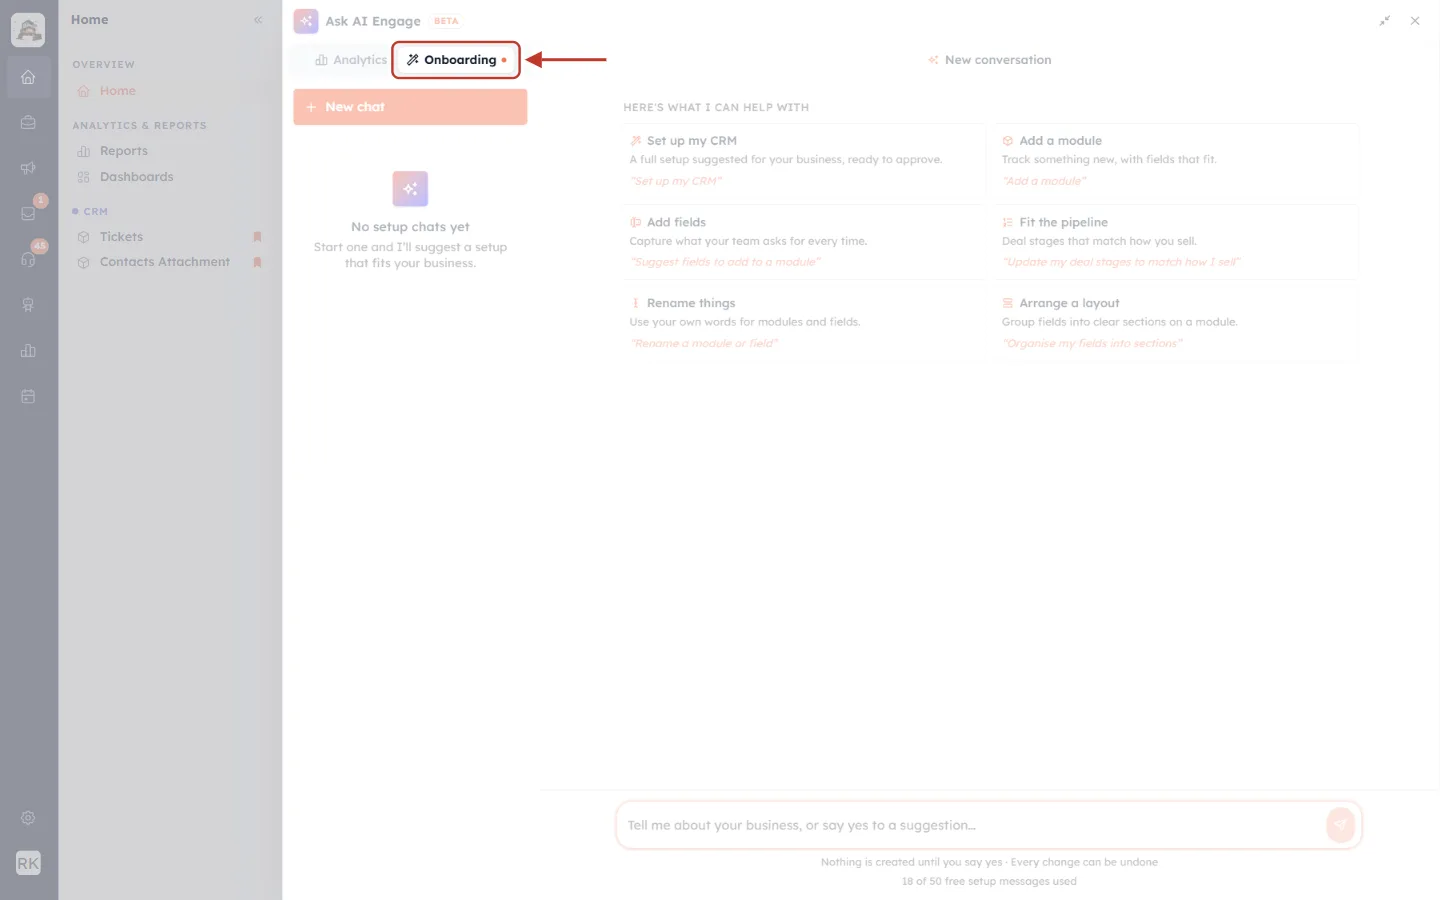Viewport: 1440px width, 900px height.
Task: Open the megaphone campaigns icon in the rail
Action: coord(28,168)
